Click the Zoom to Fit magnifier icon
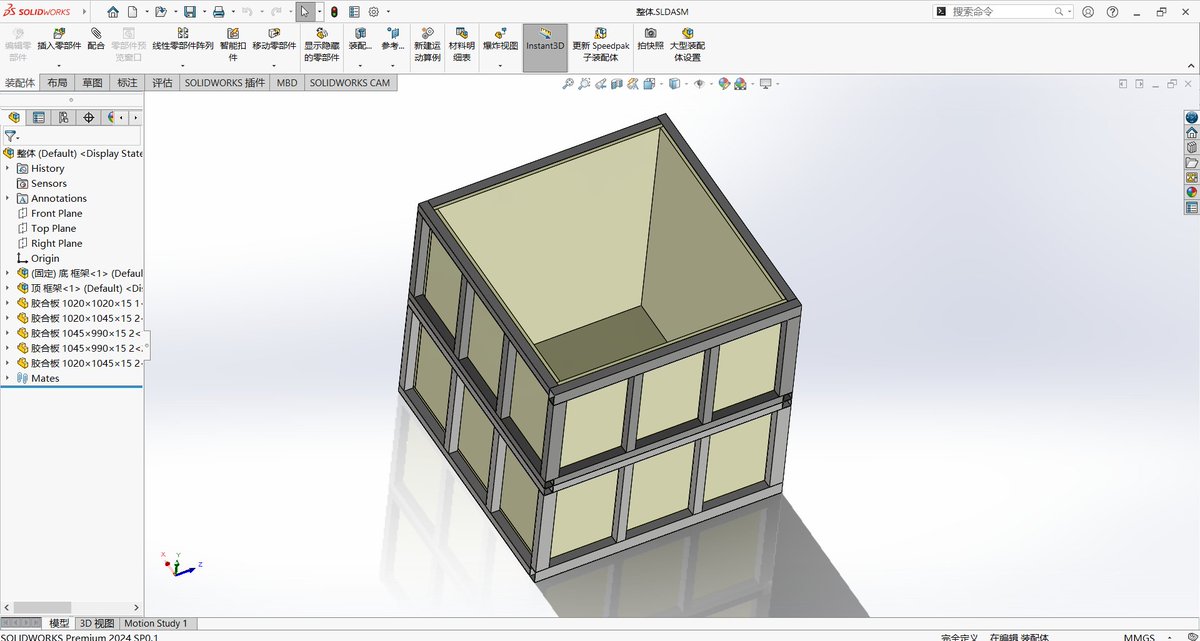Image resolution: width=1200 pixels, height=641 pixels. [x=569, y=84]
